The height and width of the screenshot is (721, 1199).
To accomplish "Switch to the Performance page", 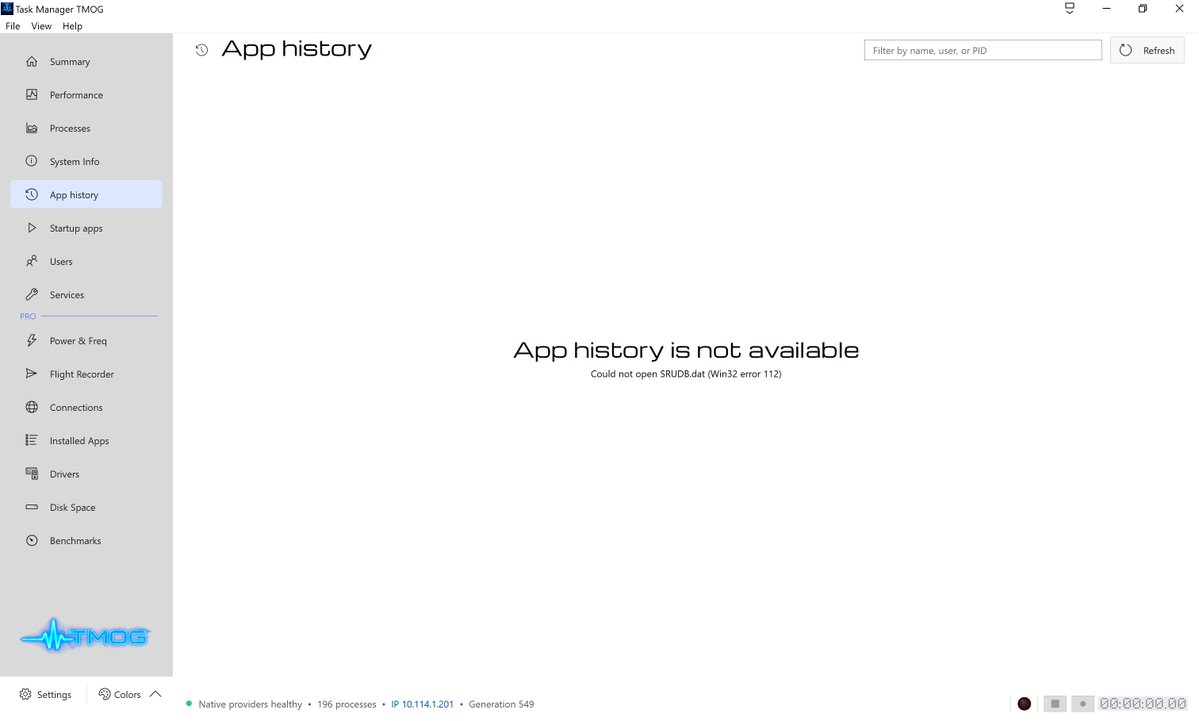I will (86, 95).
